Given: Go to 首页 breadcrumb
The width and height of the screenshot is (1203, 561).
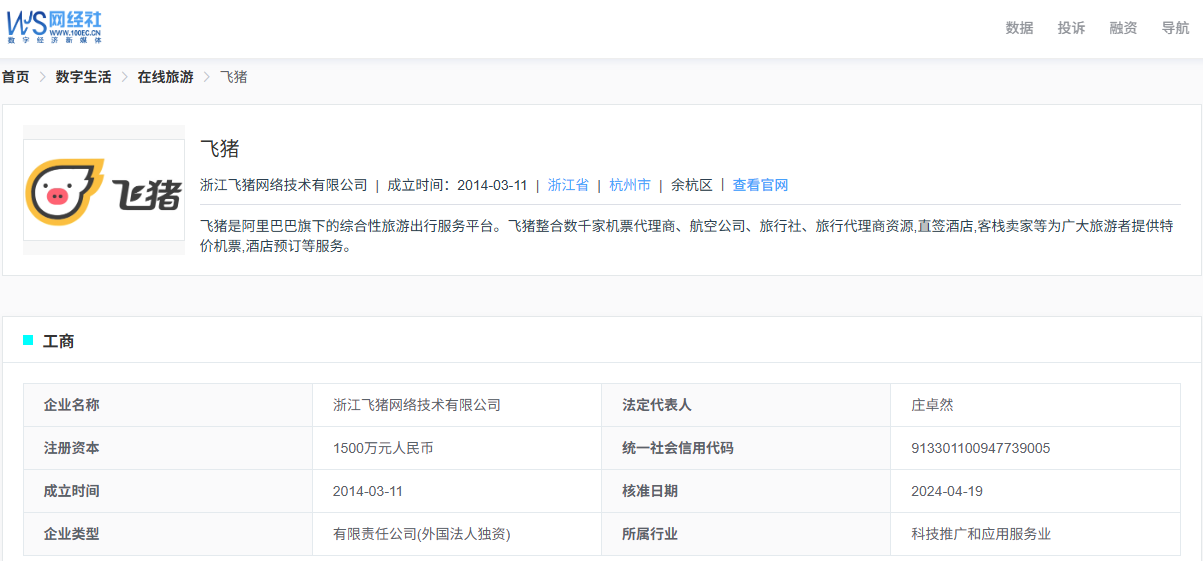Looking at the screenshot, I should point(15,77).
